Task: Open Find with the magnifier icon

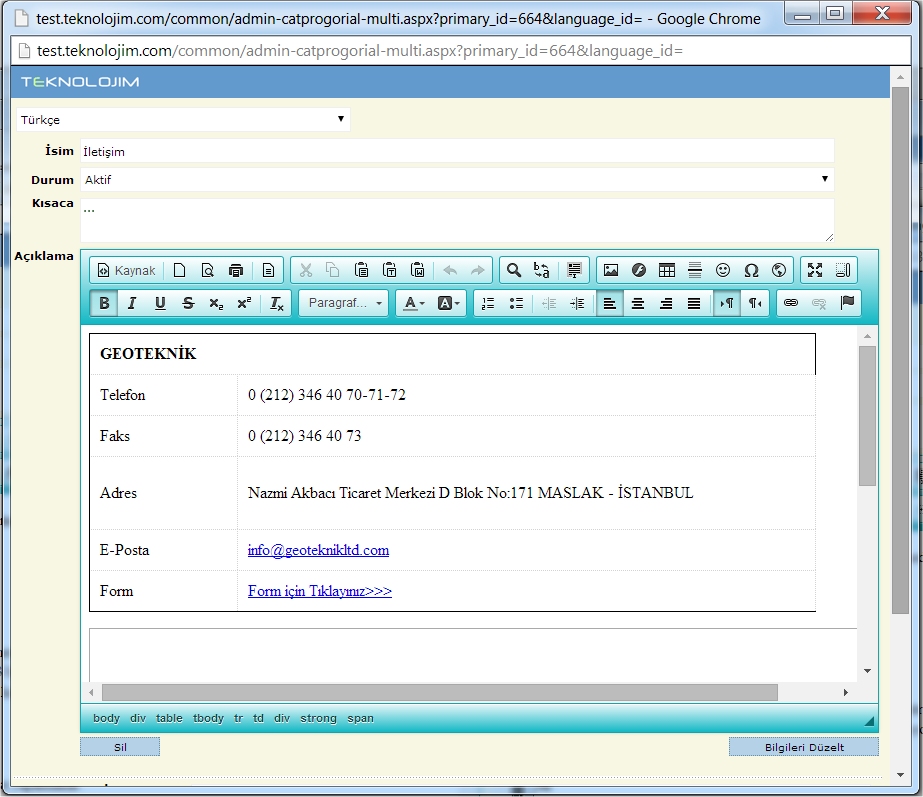Action: (x=514, y=270)
